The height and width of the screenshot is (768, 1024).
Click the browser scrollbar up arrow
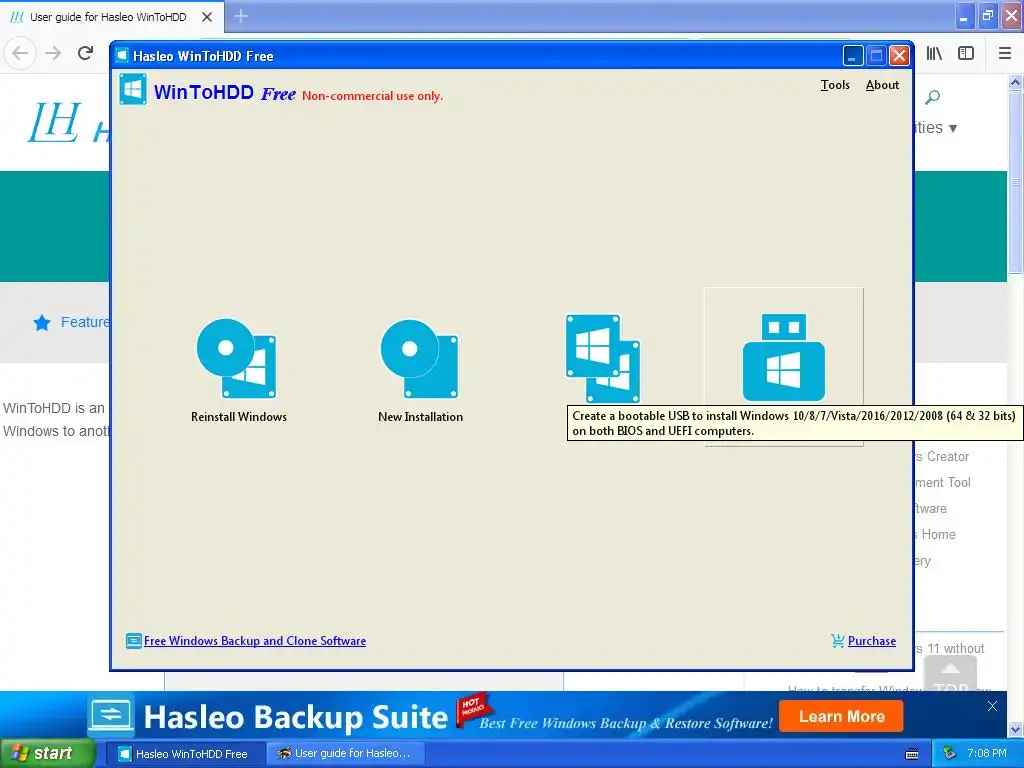click(1015, 82)
